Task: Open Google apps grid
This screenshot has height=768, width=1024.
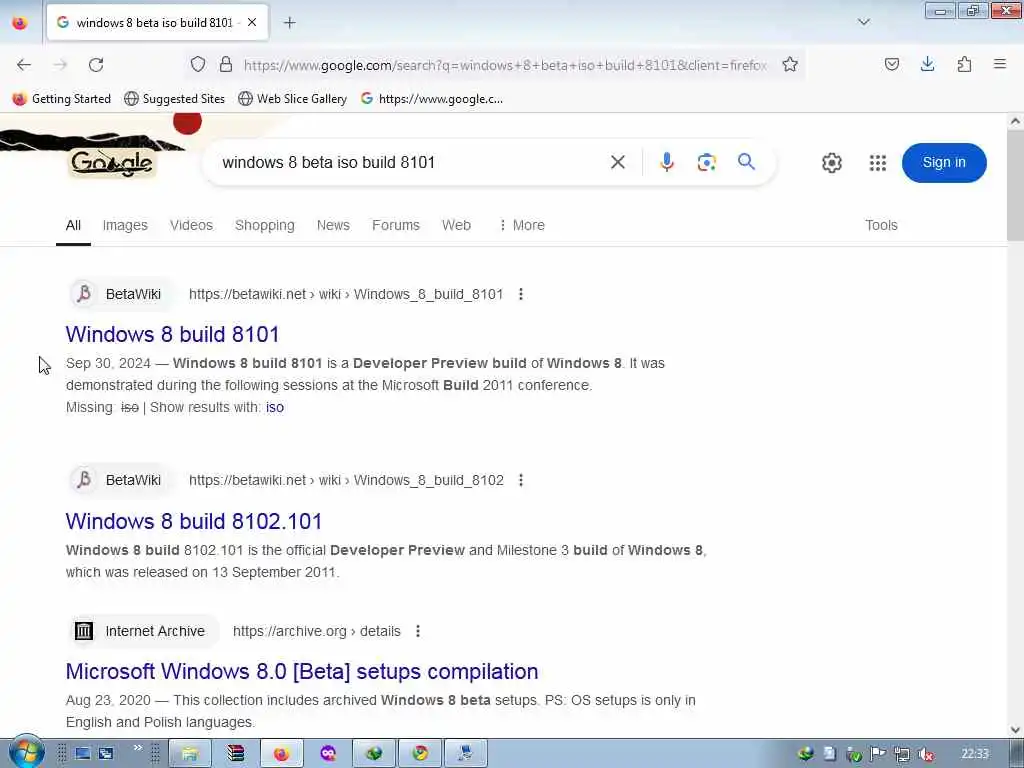Action: [x=878, y=163]
